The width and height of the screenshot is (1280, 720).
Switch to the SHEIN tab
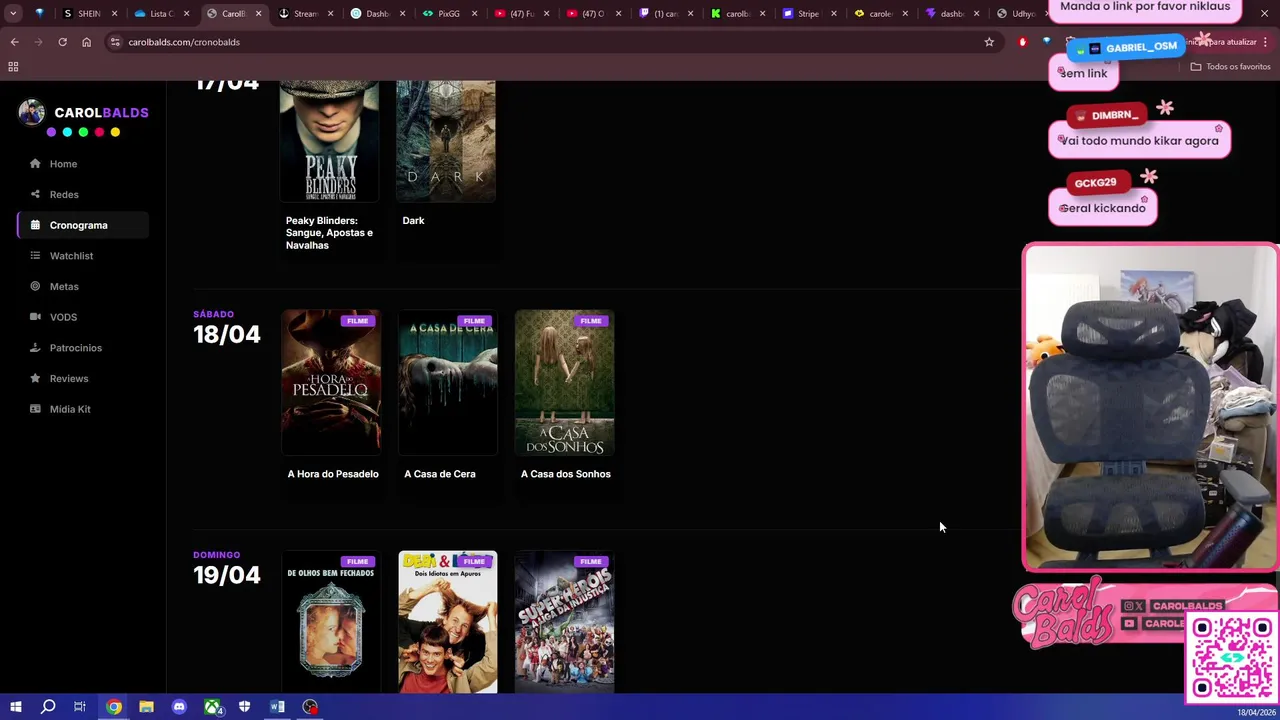pos(89,14)
